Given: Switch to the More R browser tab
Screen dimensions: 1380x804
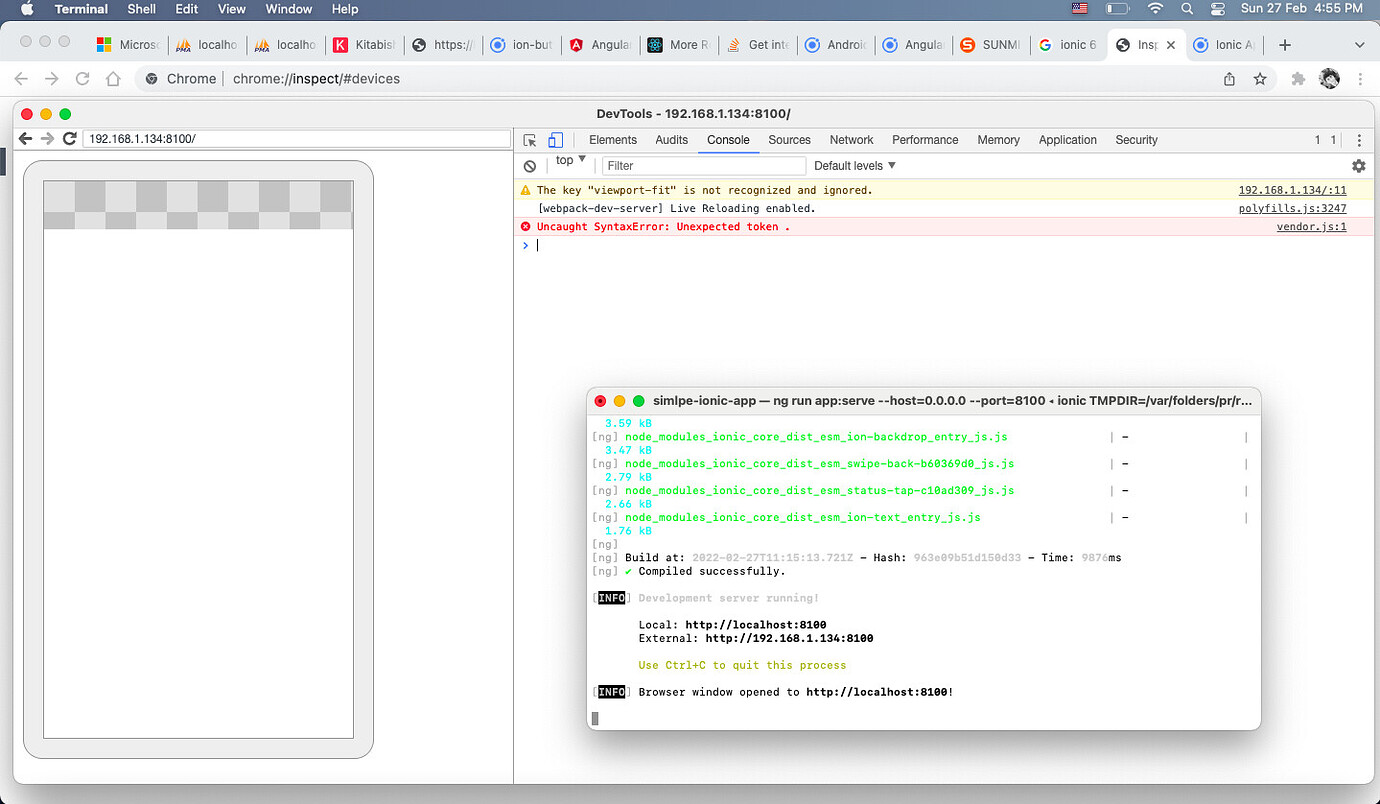Looking at the screenshot, I should pos(679,45).
